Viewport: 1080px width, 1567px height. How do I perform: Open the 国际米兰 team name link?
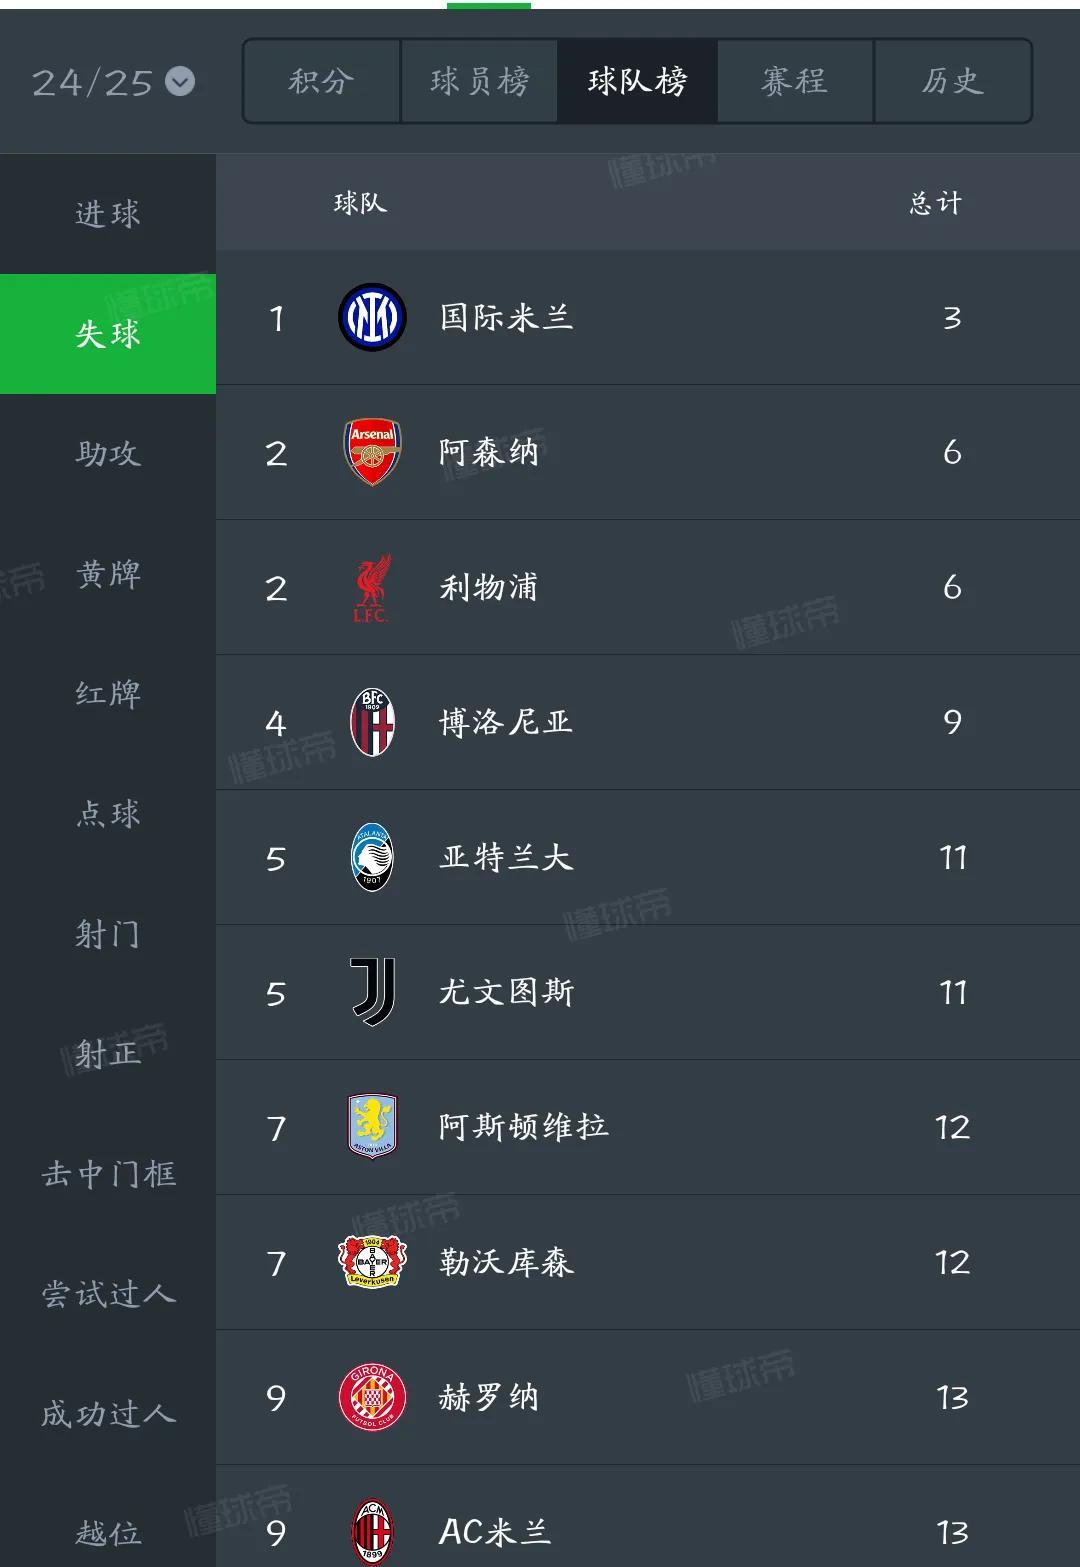coord(506,317)
